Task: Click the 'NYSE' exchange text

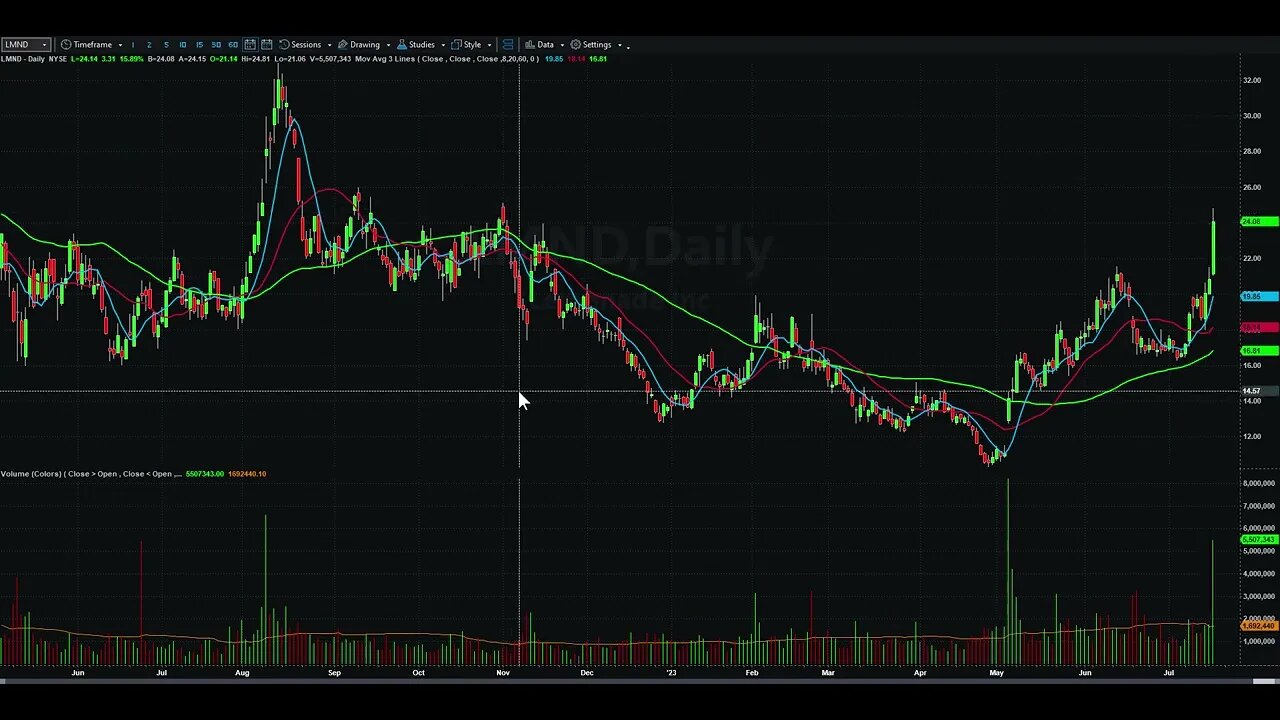Action: [59, 59]
